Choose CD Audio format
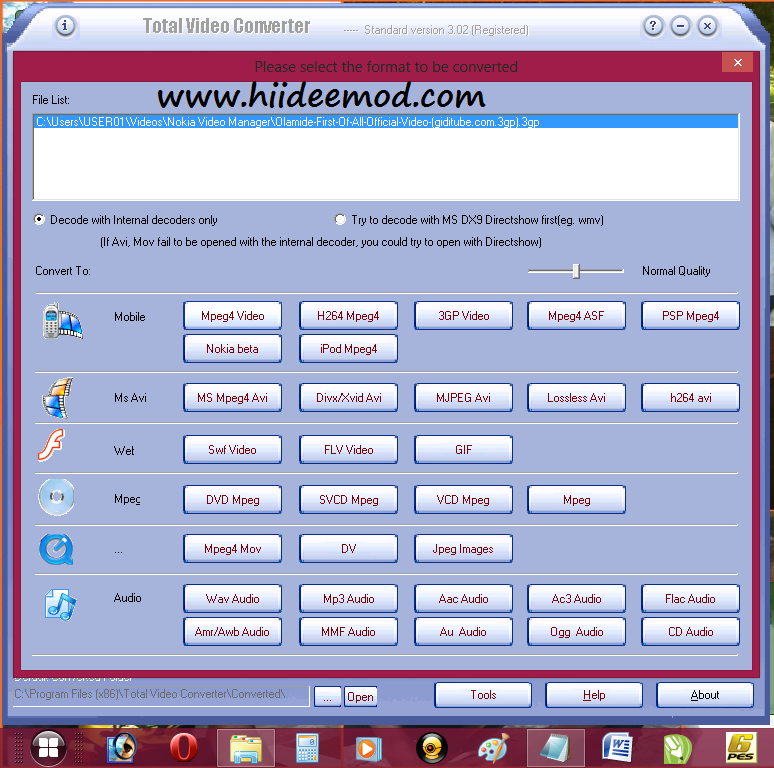This screenshot has width=774, height=768. point(691,632)
